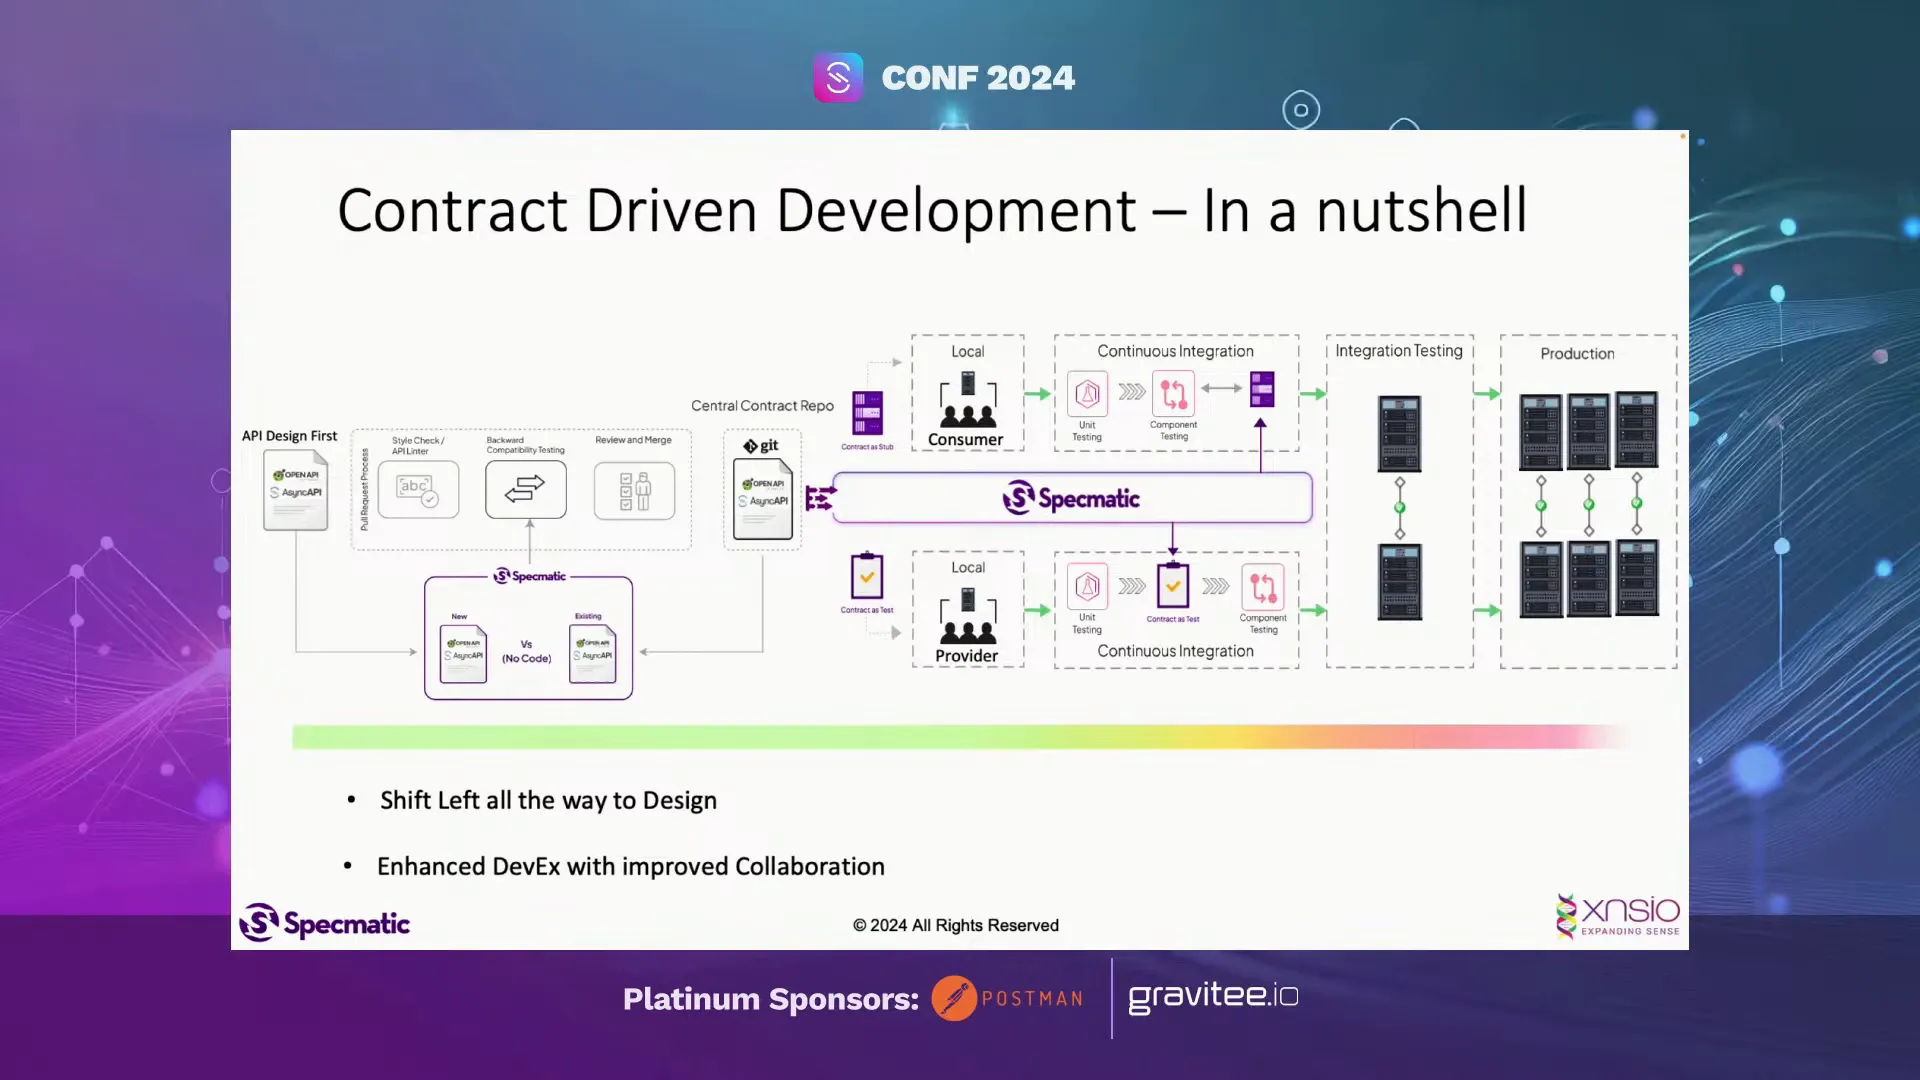The image size is (1920, 1080).
Task: Click the purple stub server in consumer CI
Action: 1262,389
